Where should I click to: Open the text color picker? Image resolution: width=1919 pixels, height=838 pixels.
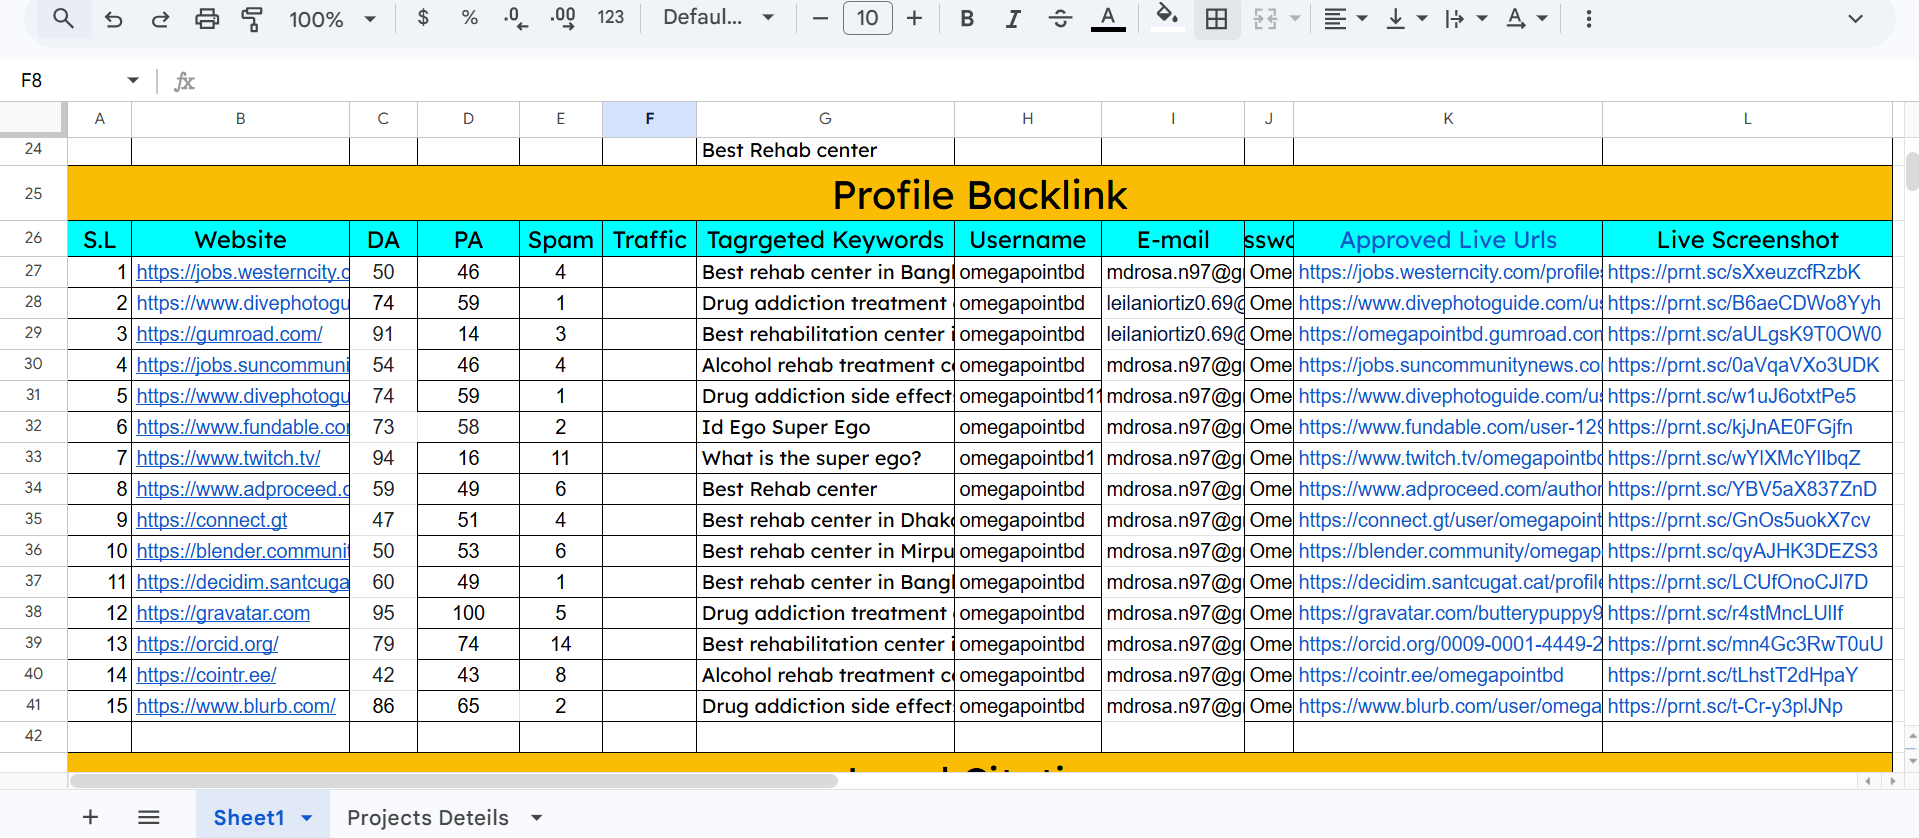[1107, 18]
